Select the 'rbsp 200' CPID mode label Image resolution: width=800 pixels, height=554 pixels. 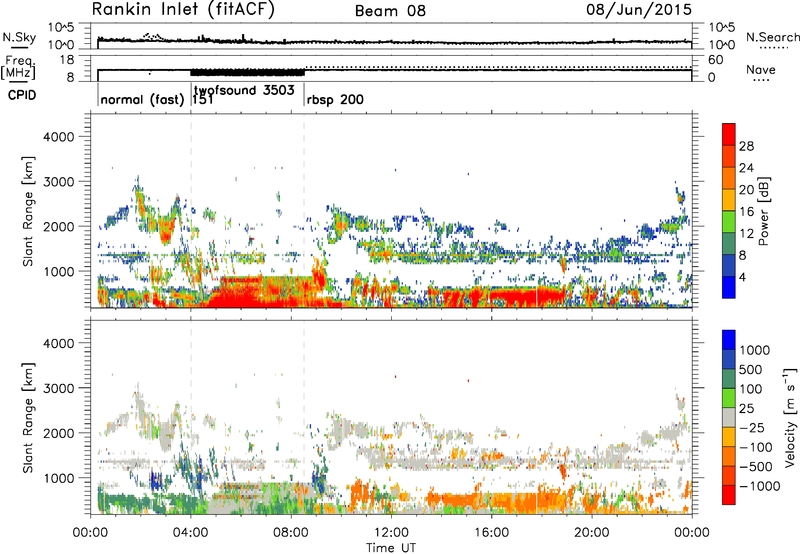coord(335,99)
